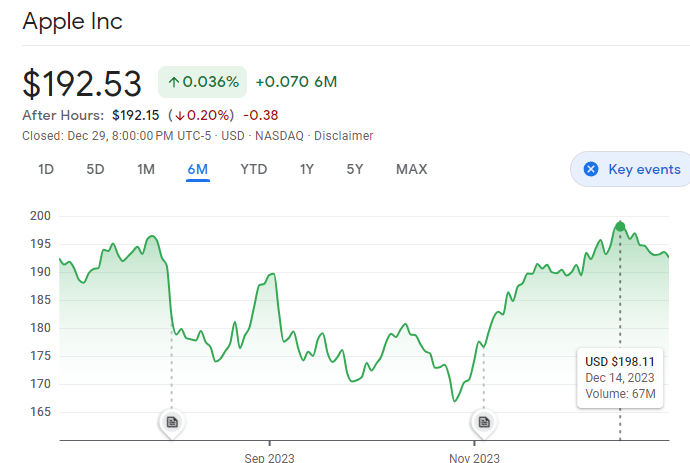This screenshot has width=690, height=463.
Task: Click the +0.070 6M change text
Action: [x=296, y=82]
